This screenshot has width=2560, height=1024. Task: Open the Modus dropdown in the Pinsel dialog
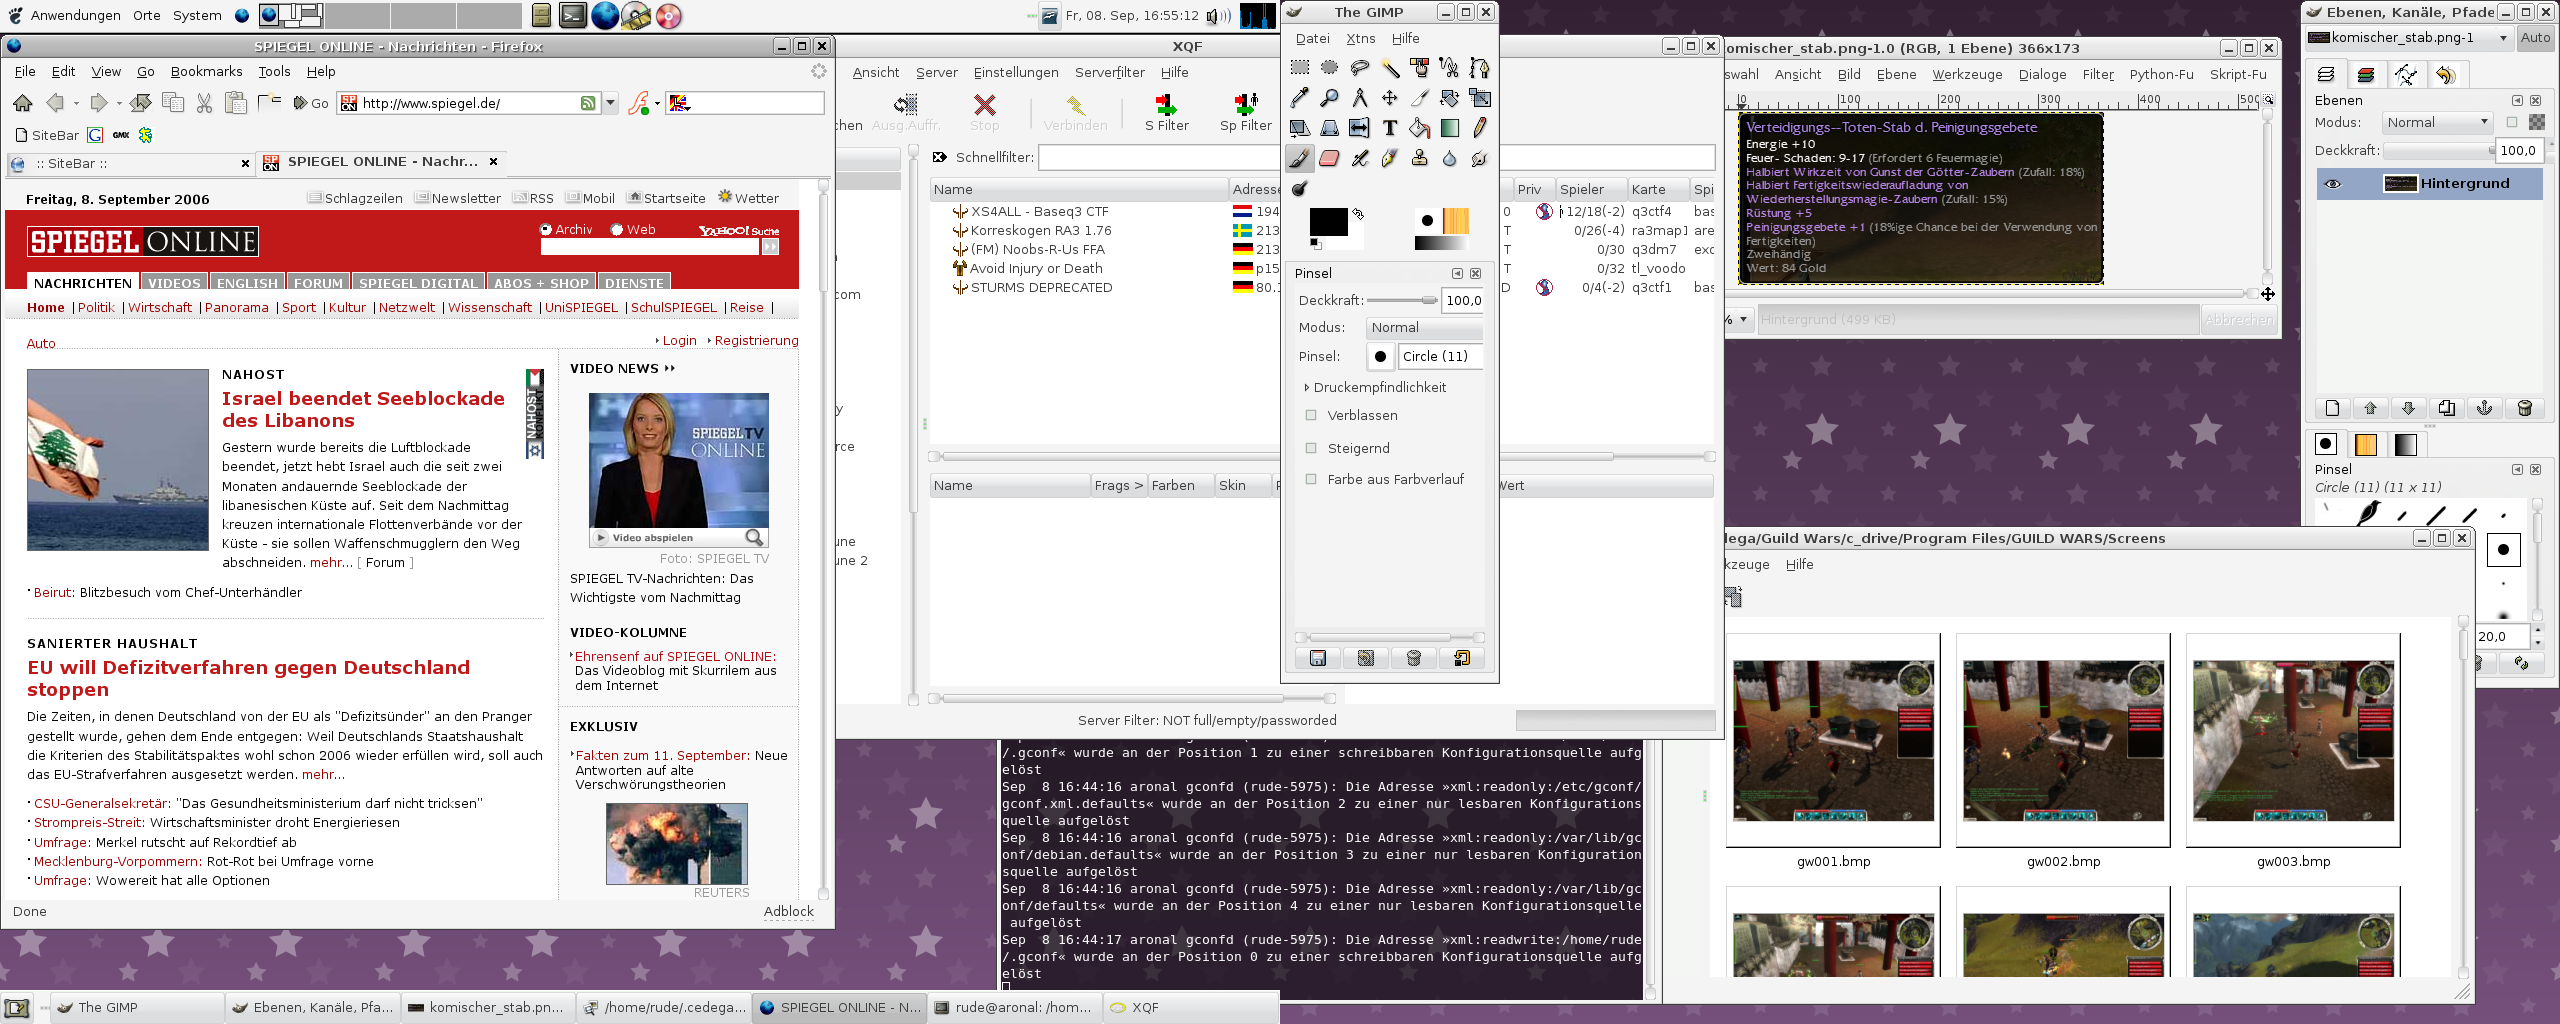pyautogui.click(x=1424, y=327)
